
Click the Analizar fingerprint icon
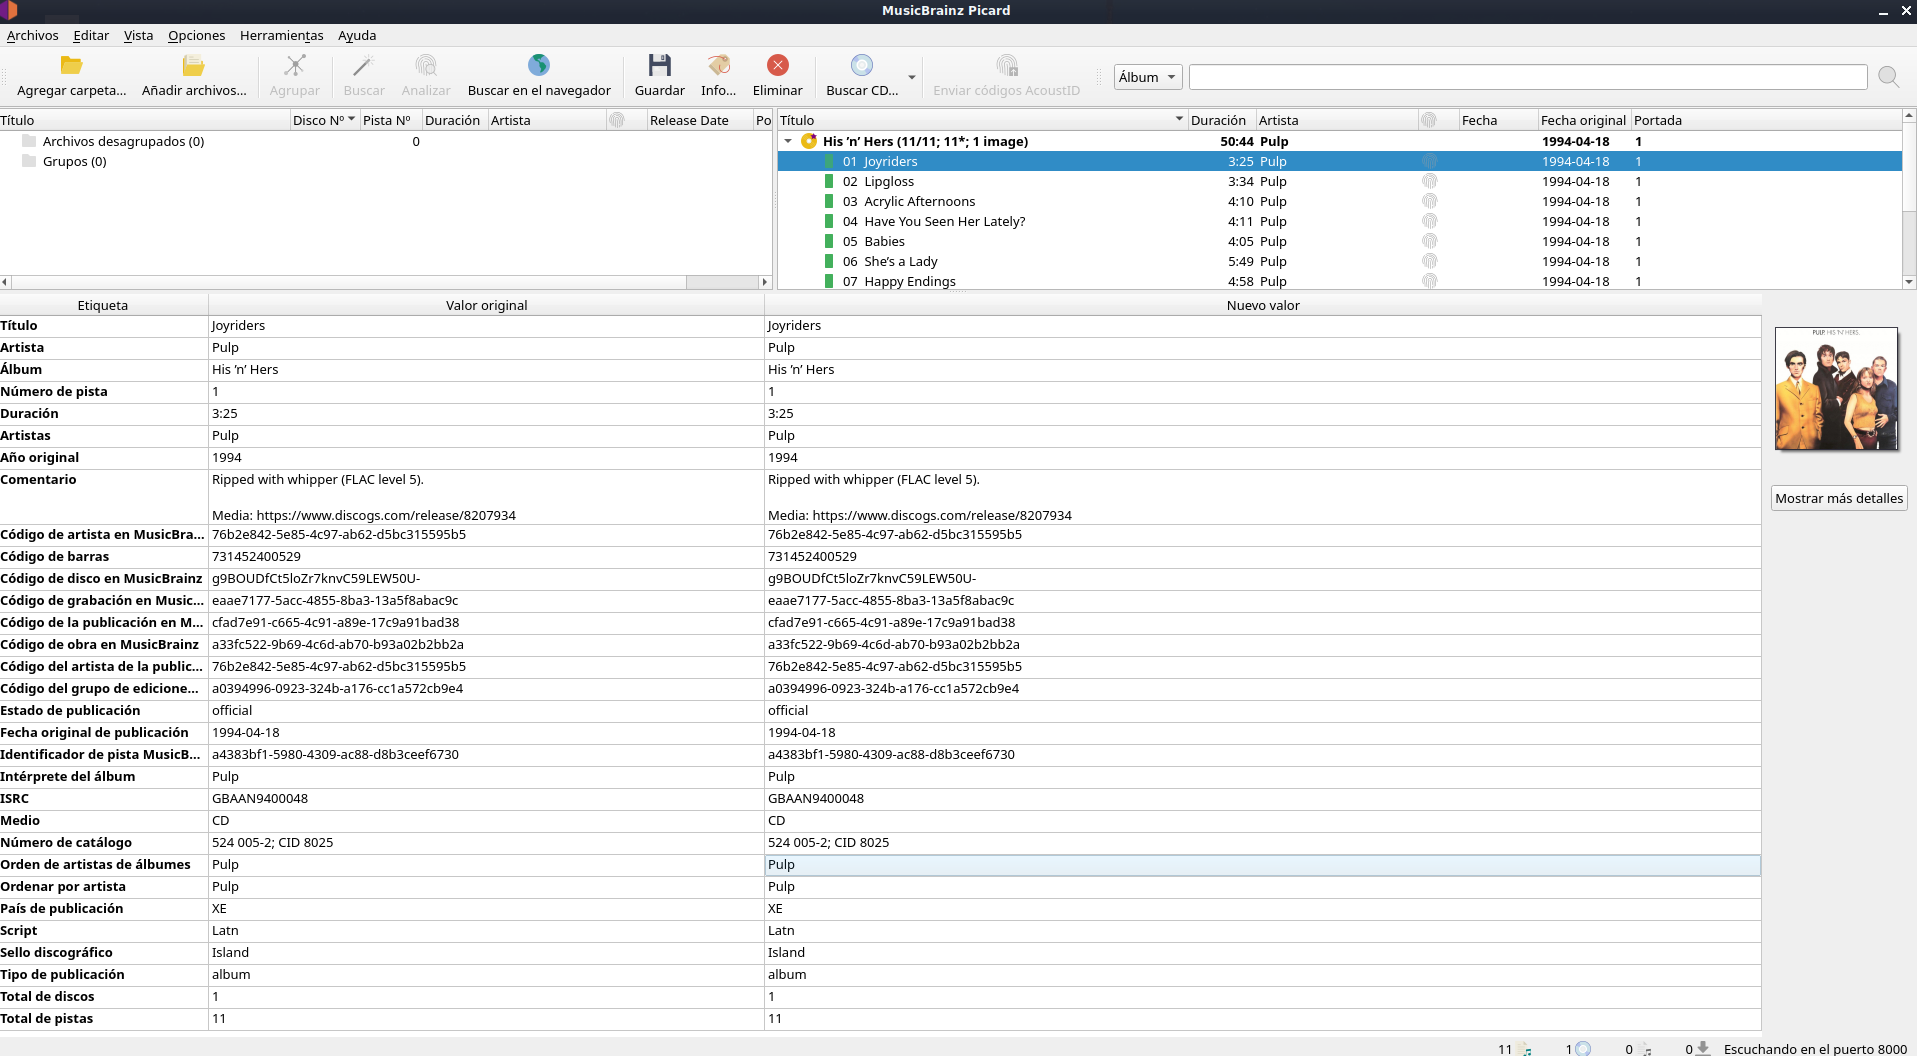[x=426, y=66]
